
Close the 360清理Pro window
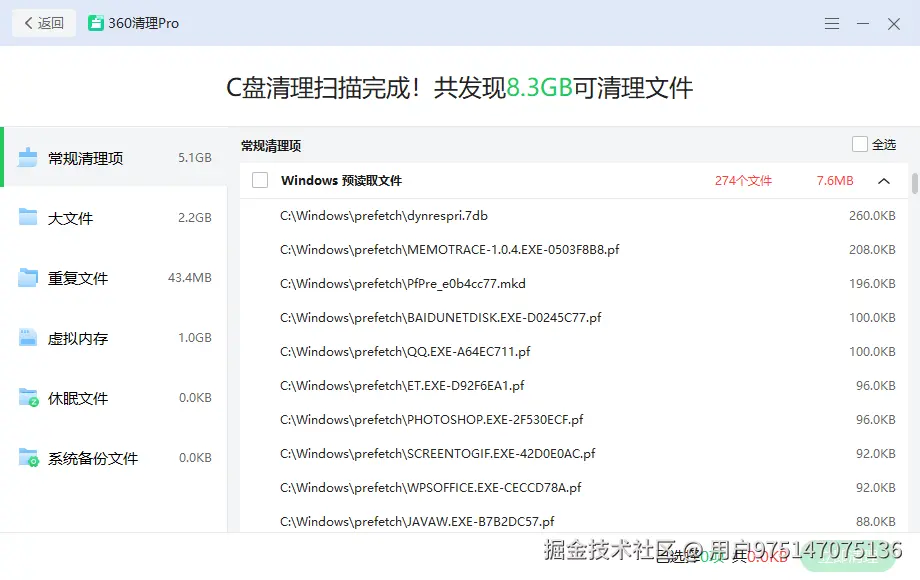pyautogui.click(x=894, y=23)
